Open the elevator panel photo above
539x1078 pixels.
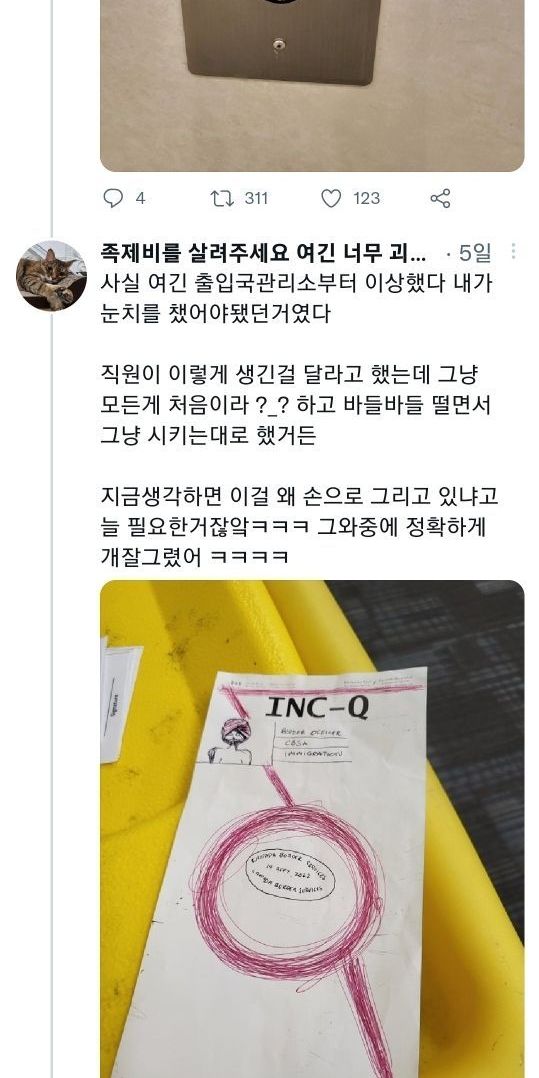point(312,85)
